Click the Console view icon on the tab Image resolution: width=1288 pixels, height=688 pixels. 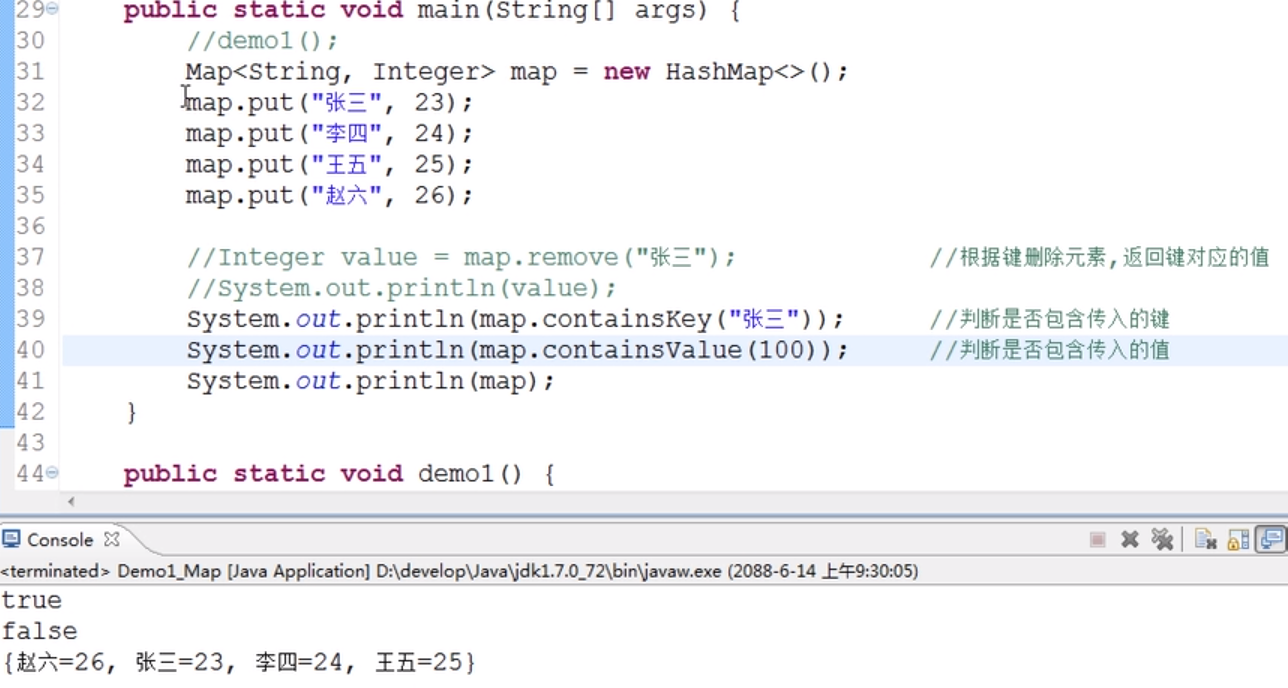tap(11, 539)
